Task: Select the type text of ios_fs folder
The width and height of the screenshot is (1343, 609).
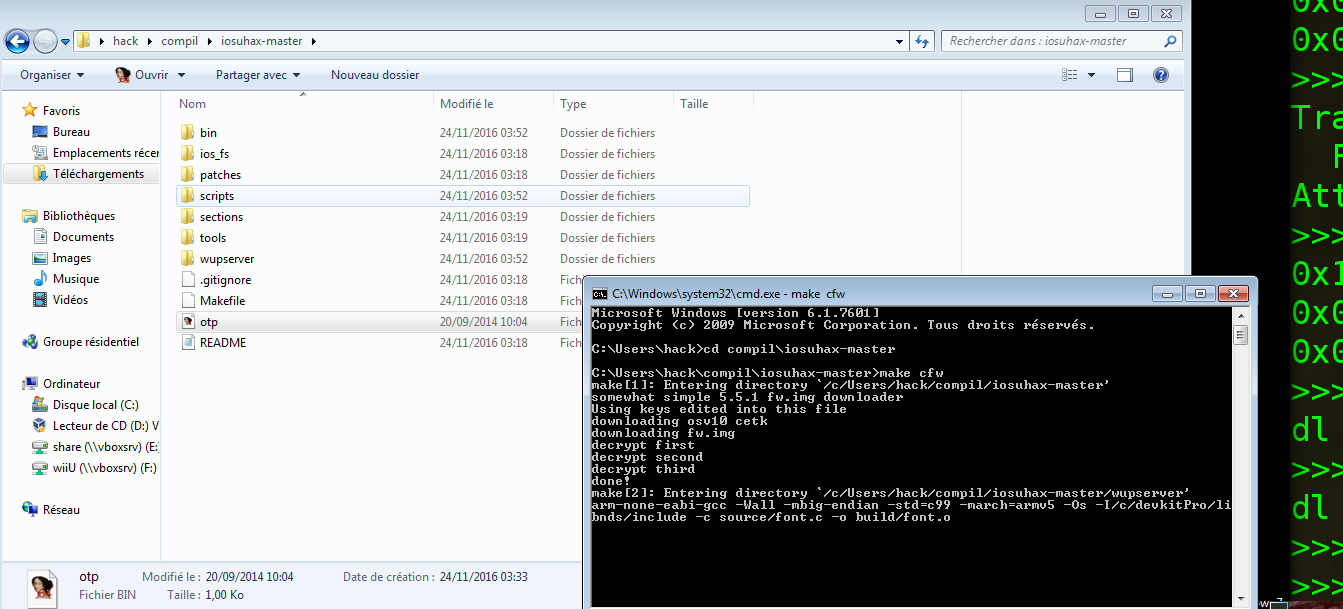Action: pos(608,154)
